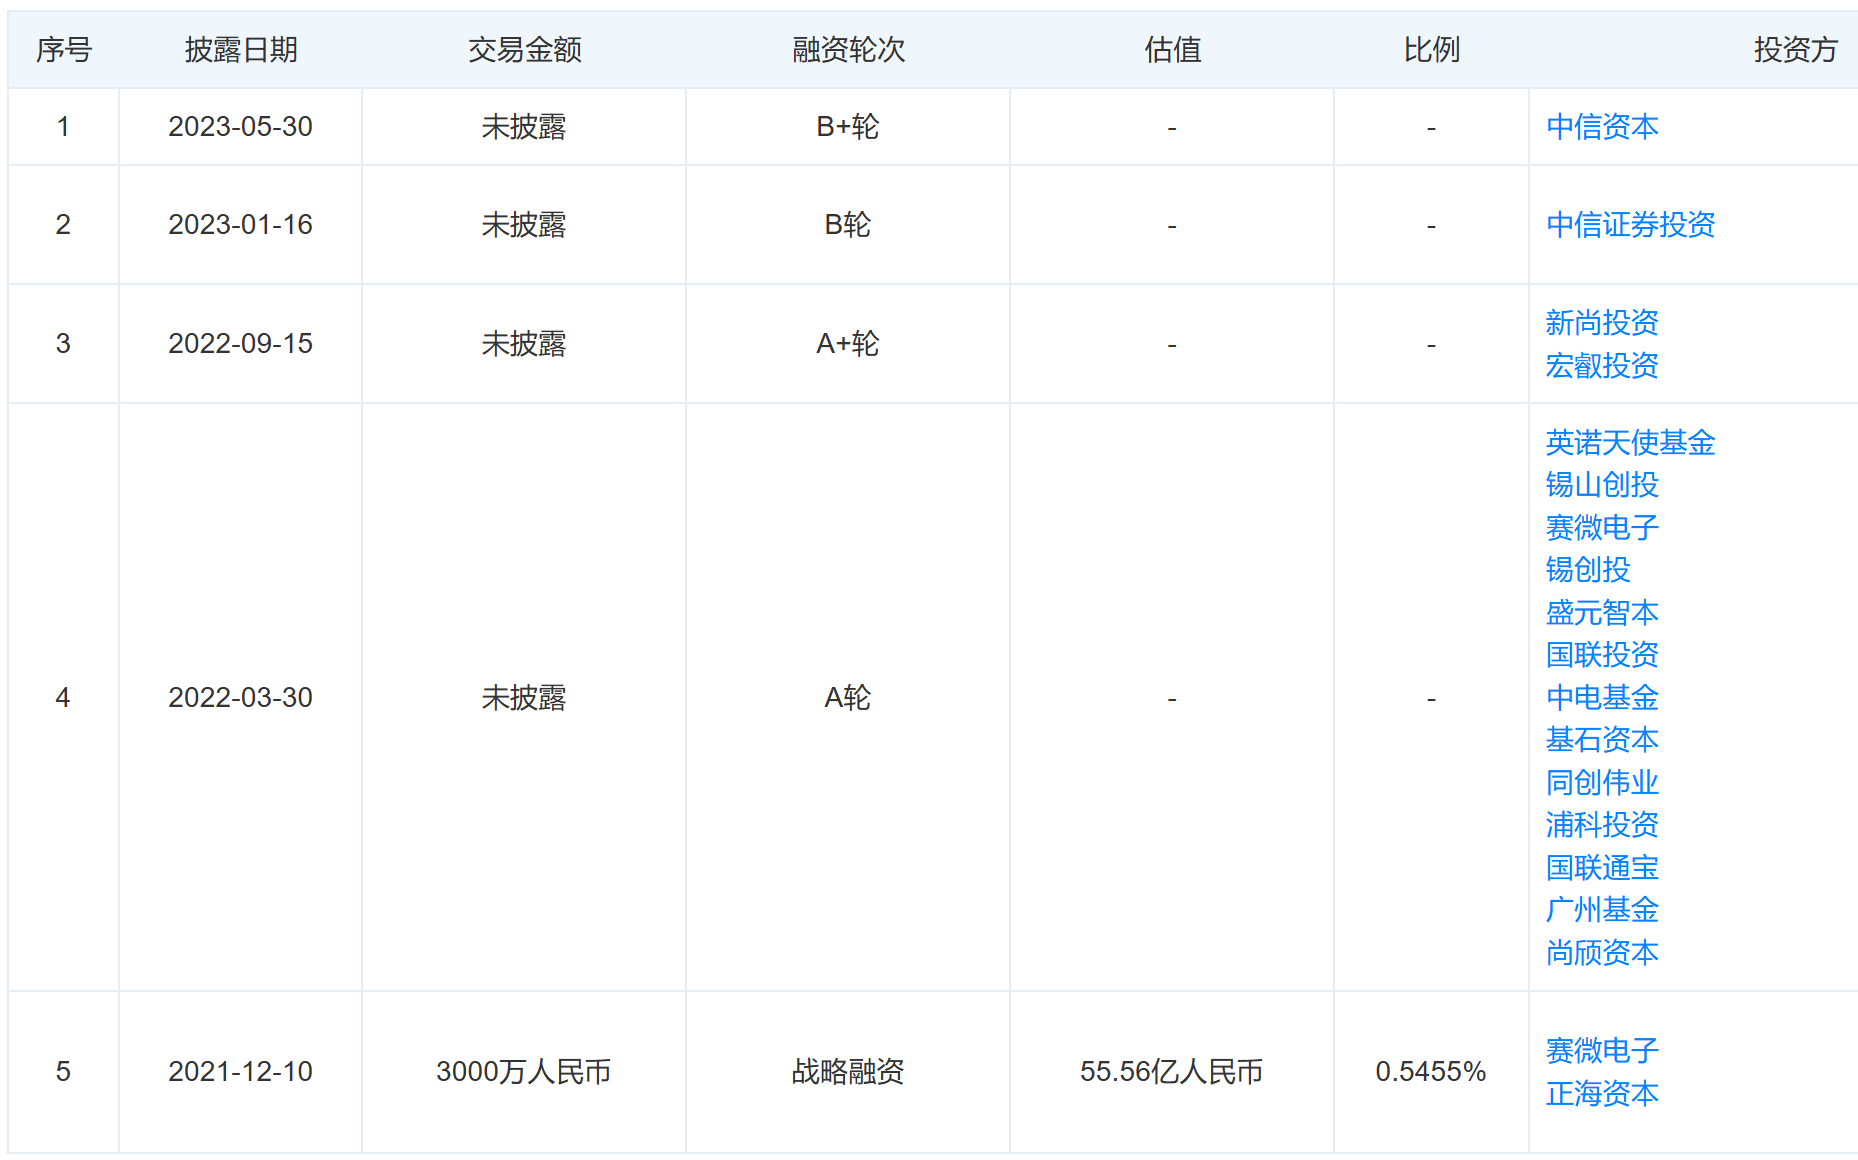Click the 3000万人民币 transaction amount
Screen dimensions: 1858x1160
click(x=524, y=1072)
